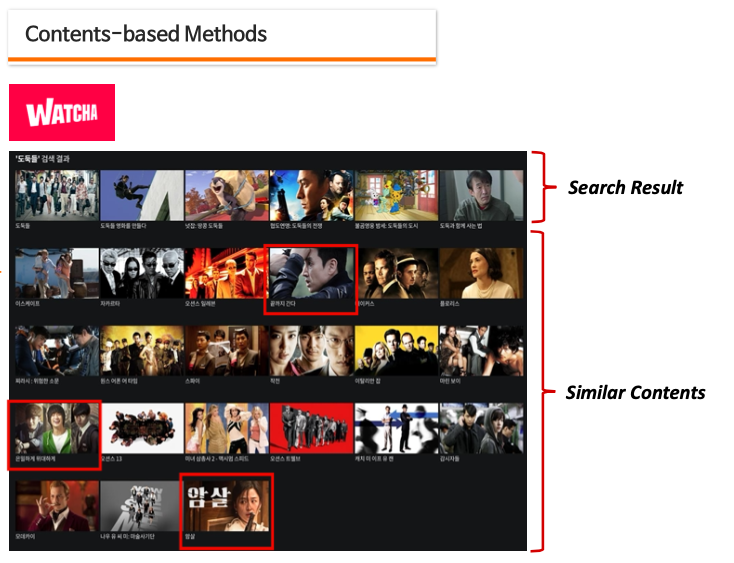
Task: Click the "오션스 13" title text
Action: (x=111, y=459)
